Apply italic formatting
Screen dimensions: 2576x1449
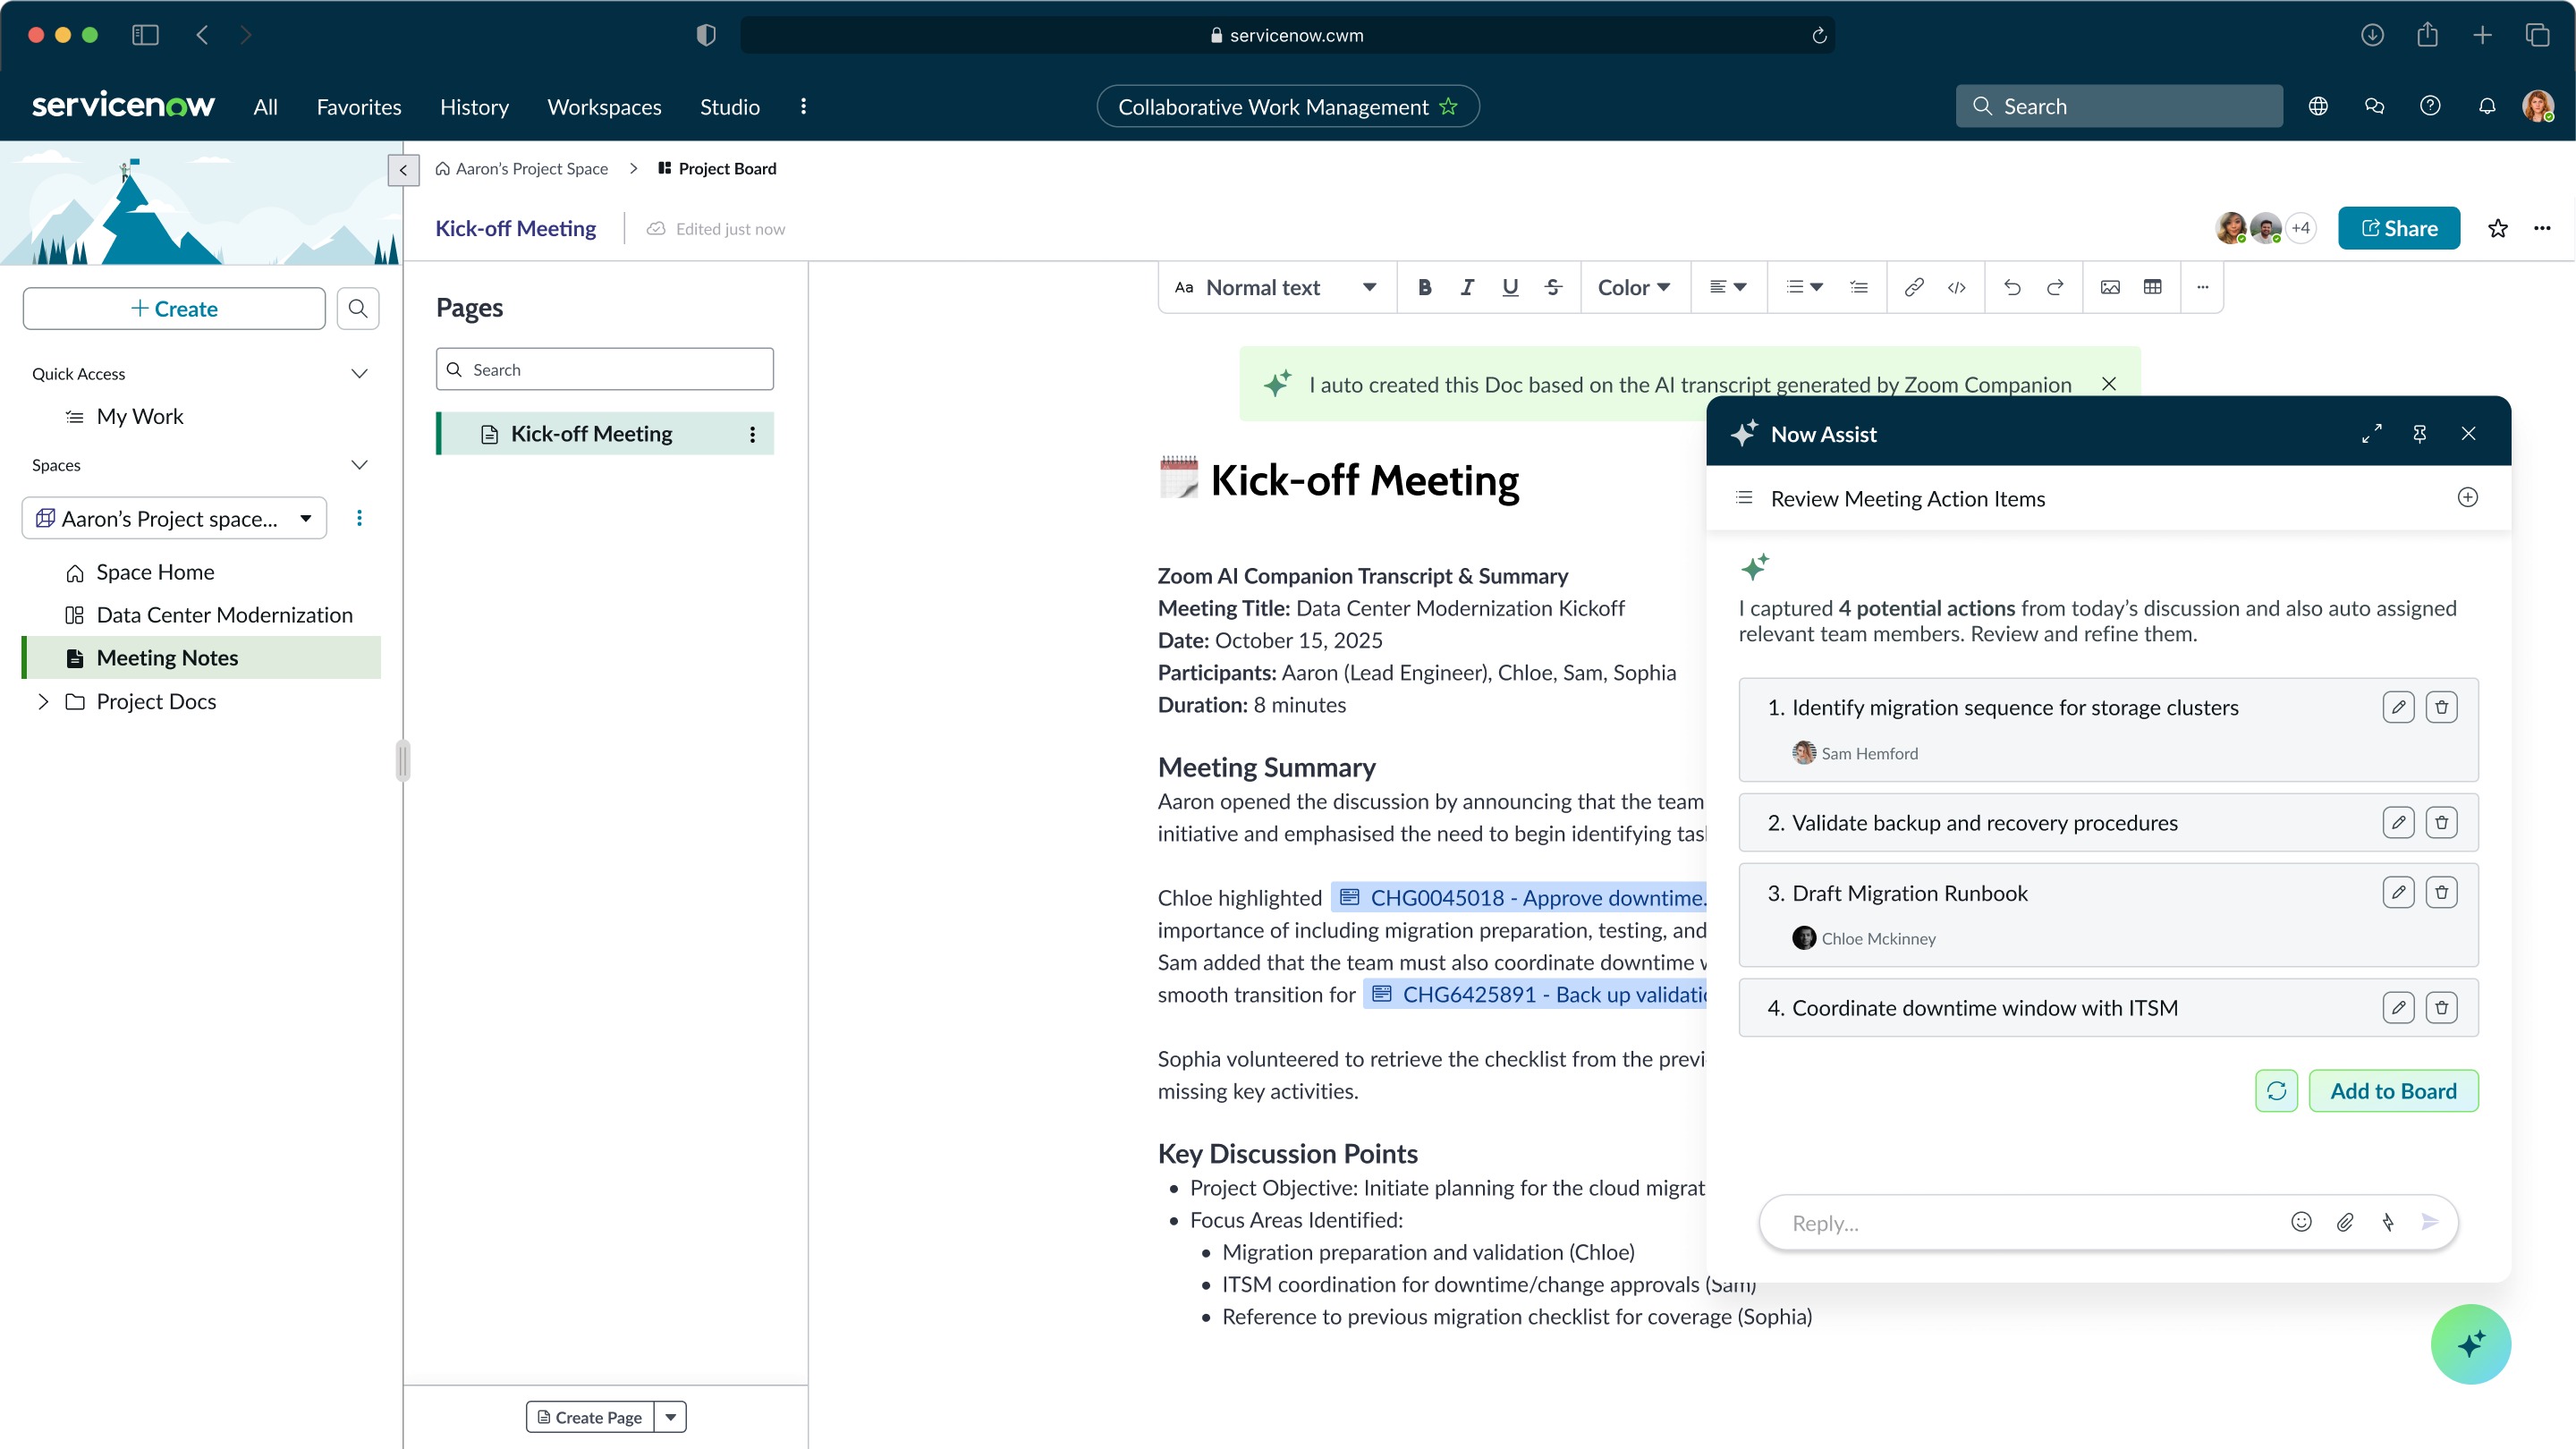point(1467,288)
